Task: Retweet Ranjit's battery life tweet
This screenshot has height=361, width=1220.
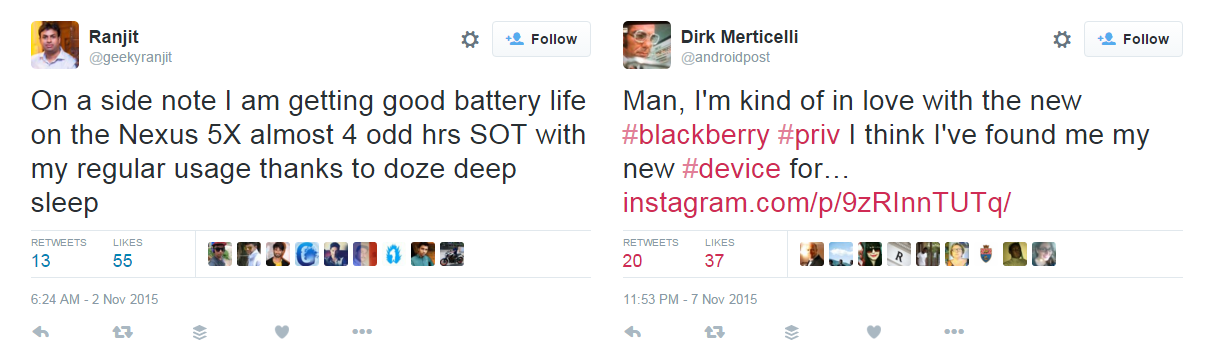Action: [122, 332]
